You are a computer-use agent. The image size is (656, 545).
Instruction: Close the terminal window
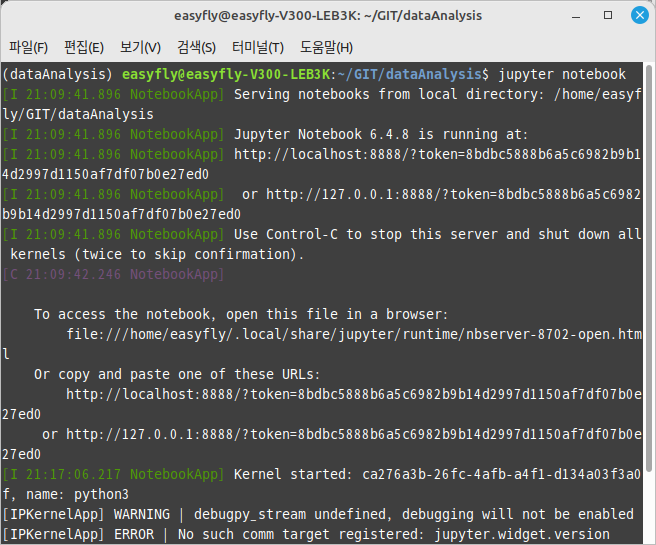tap(640, 15)
